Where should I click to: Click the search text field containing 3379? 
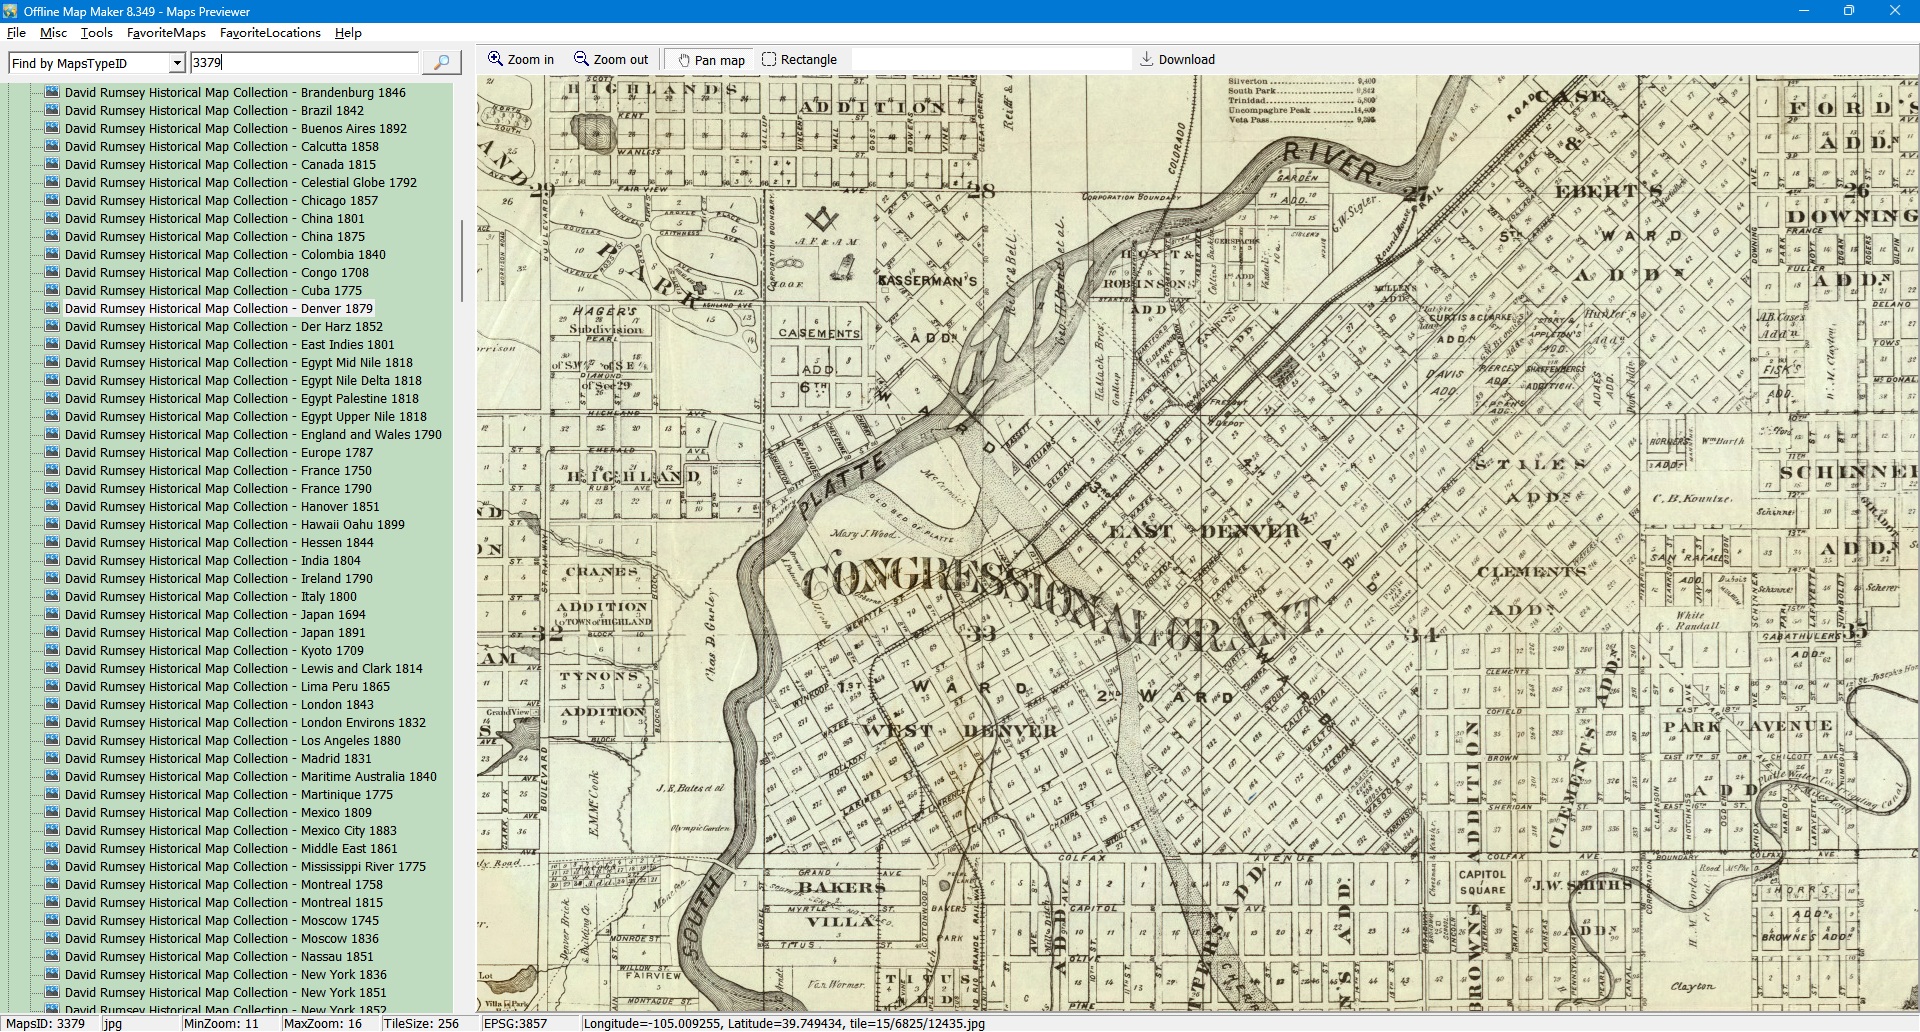pos(303,63)
